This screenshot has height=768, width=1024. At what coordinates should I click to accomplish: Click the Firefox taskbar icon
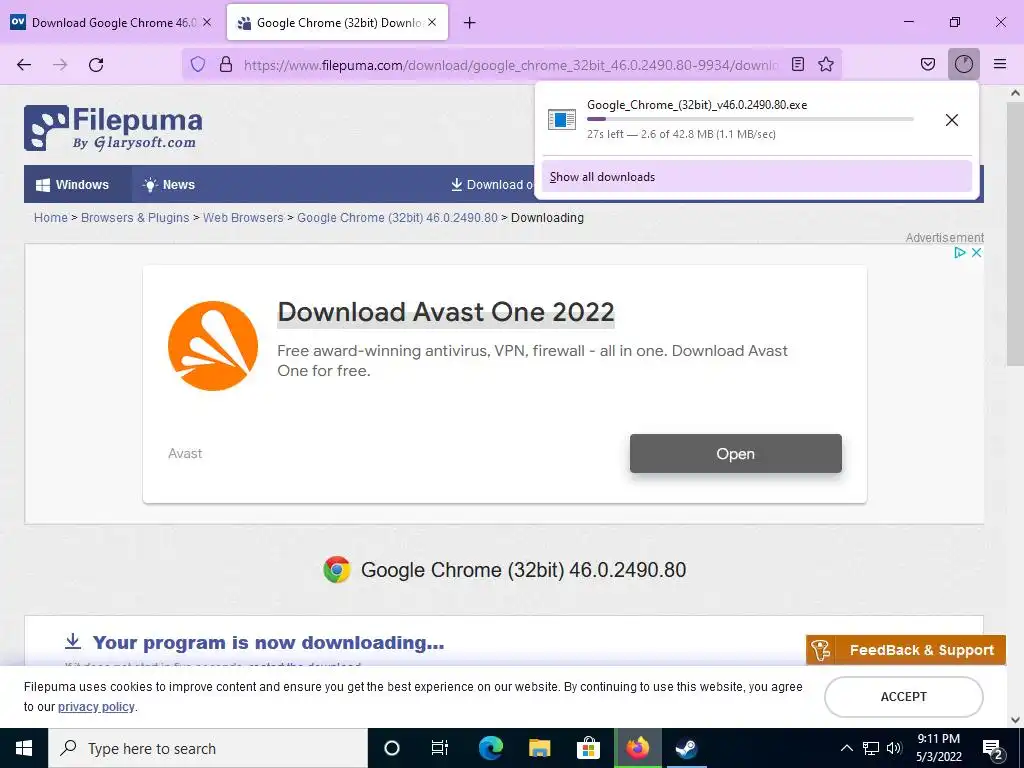tap(637, 748)
